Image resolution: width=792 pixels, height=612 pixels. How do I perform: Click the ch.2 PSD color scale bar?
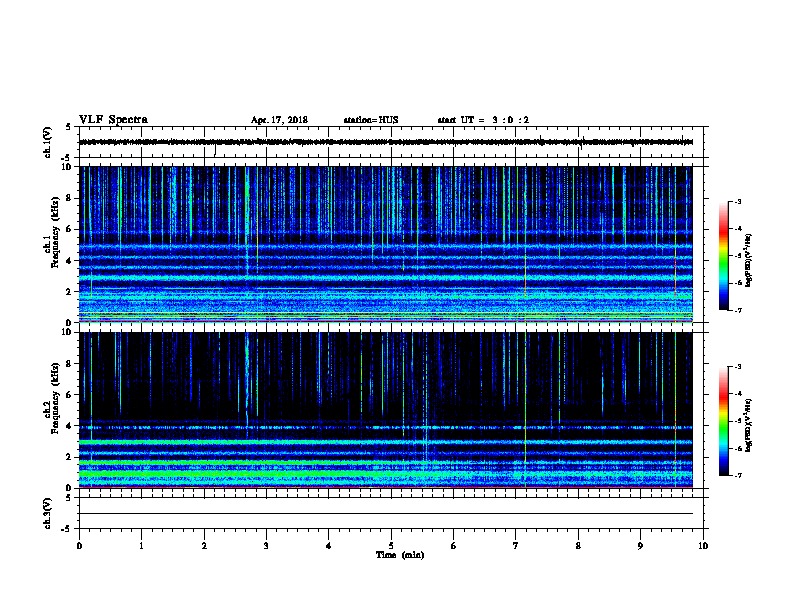pyautogui.click(x=724, y=421)
